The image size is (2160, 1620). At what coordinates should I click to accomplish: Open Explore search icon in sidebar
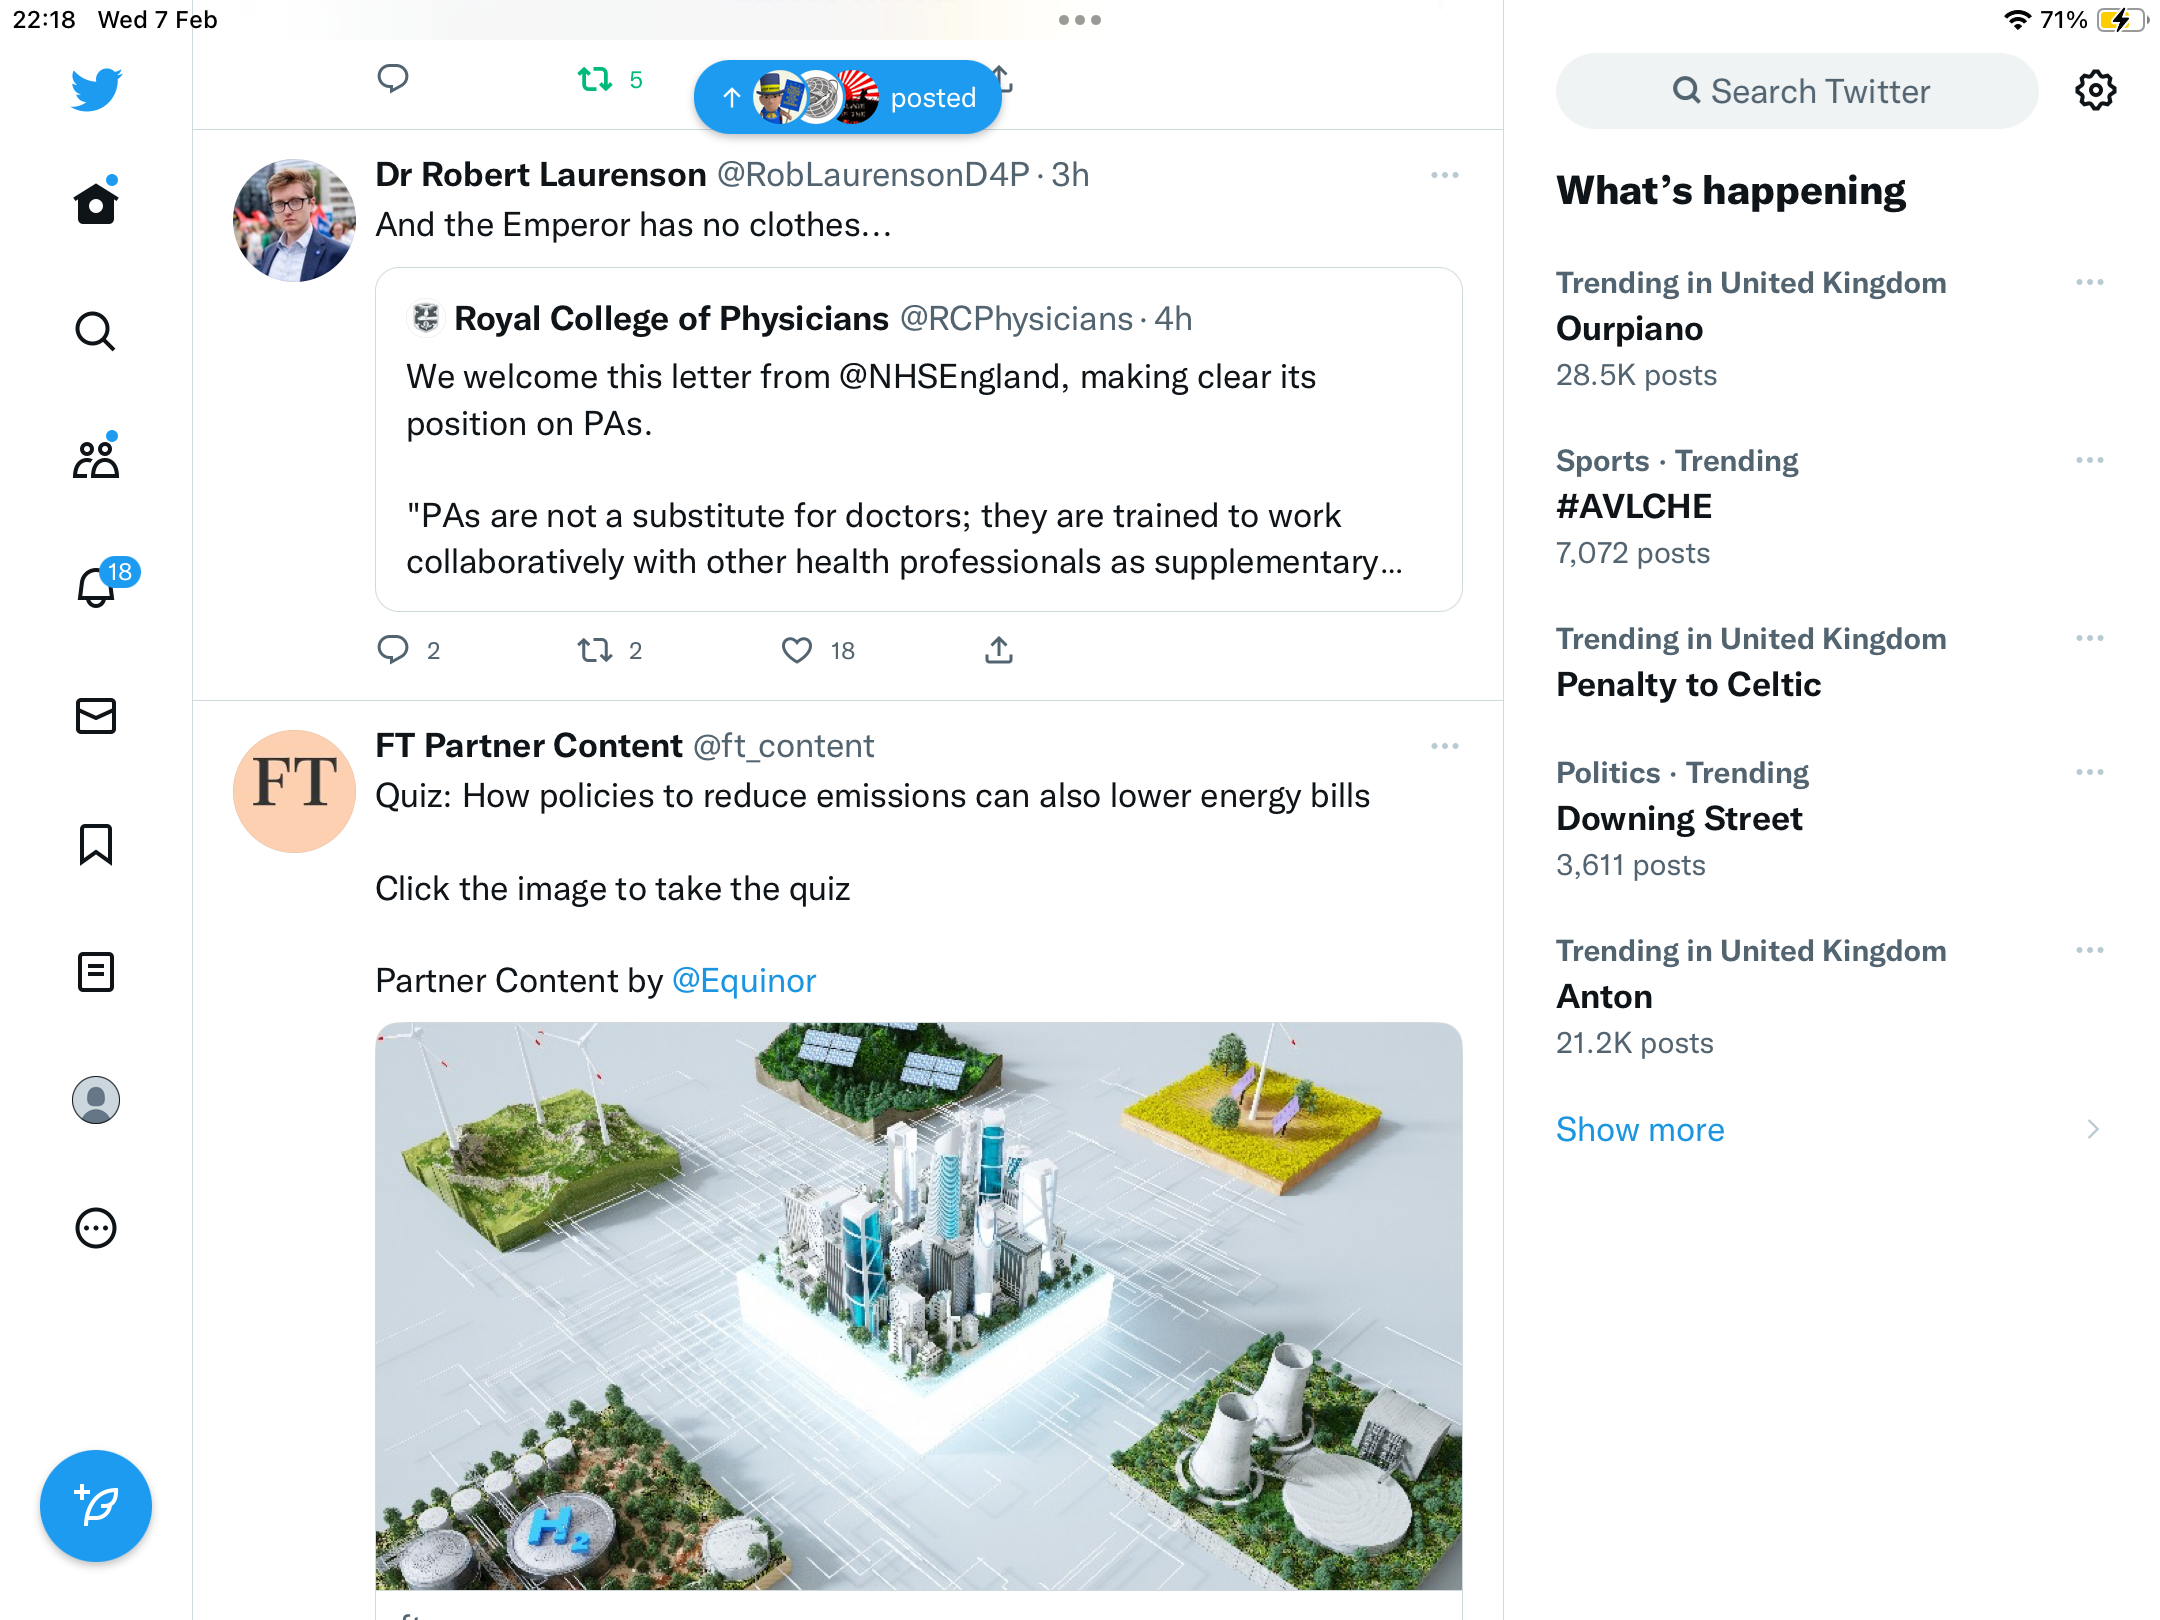[96, 331]
